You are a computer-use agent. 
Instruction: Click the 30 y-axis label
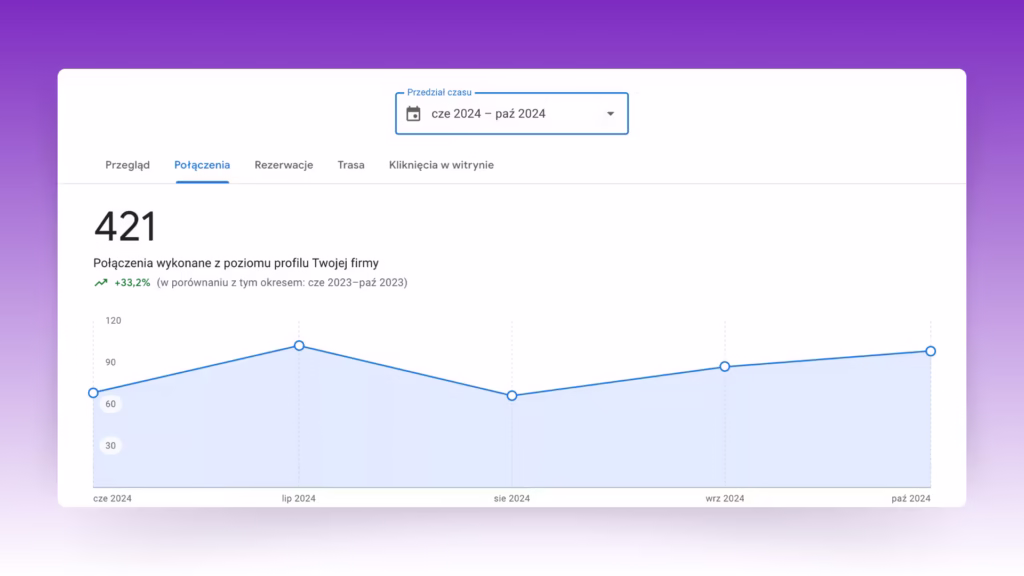pyautogui.click(x=110, y=446)
